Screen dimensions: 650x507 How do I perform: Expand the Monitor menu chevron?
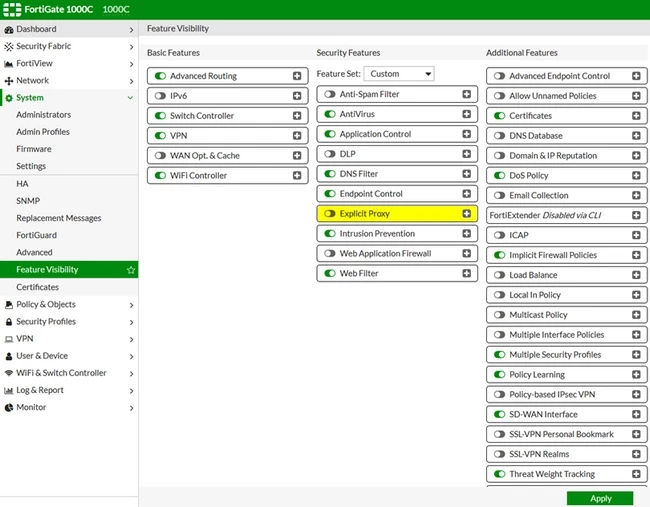pos(131,408)
